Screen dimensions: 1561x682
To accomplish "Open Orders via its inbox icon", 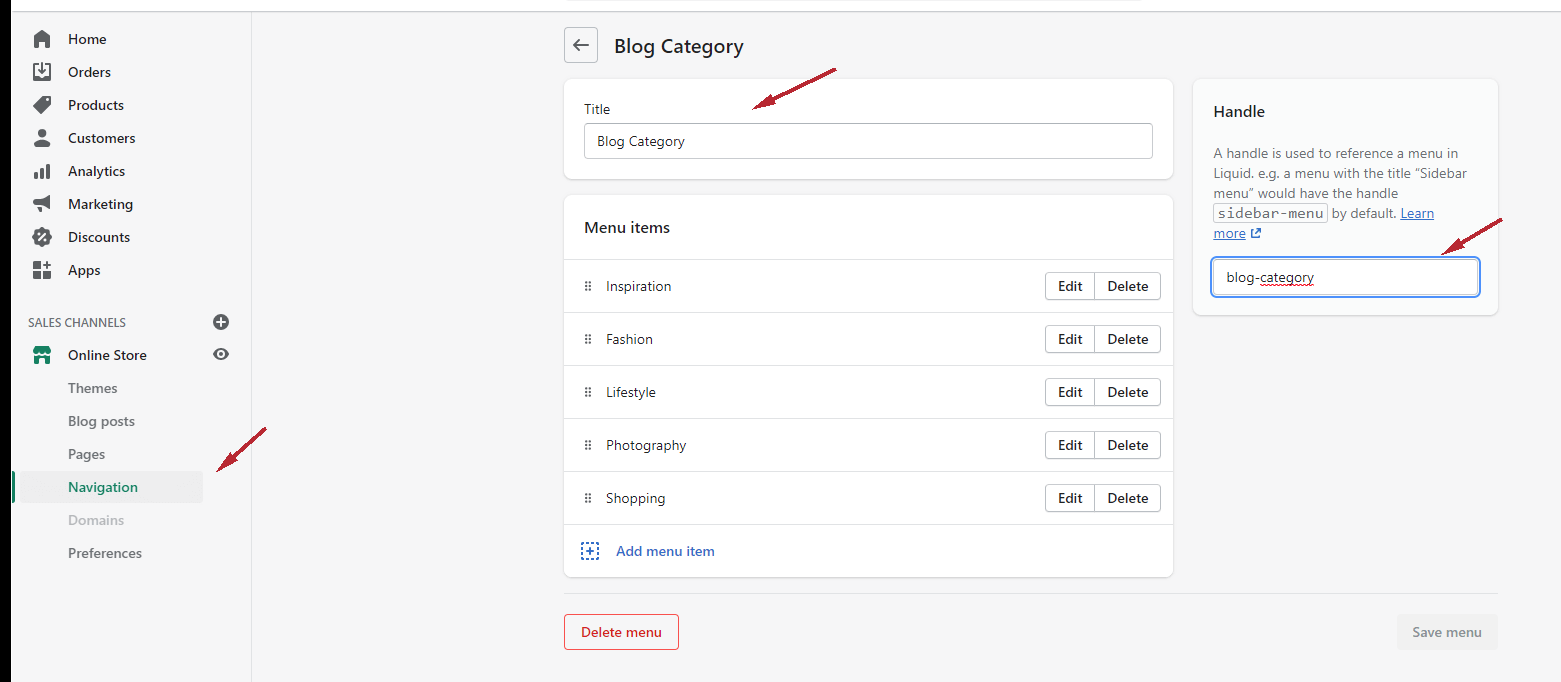I will (x=42, y=72).
